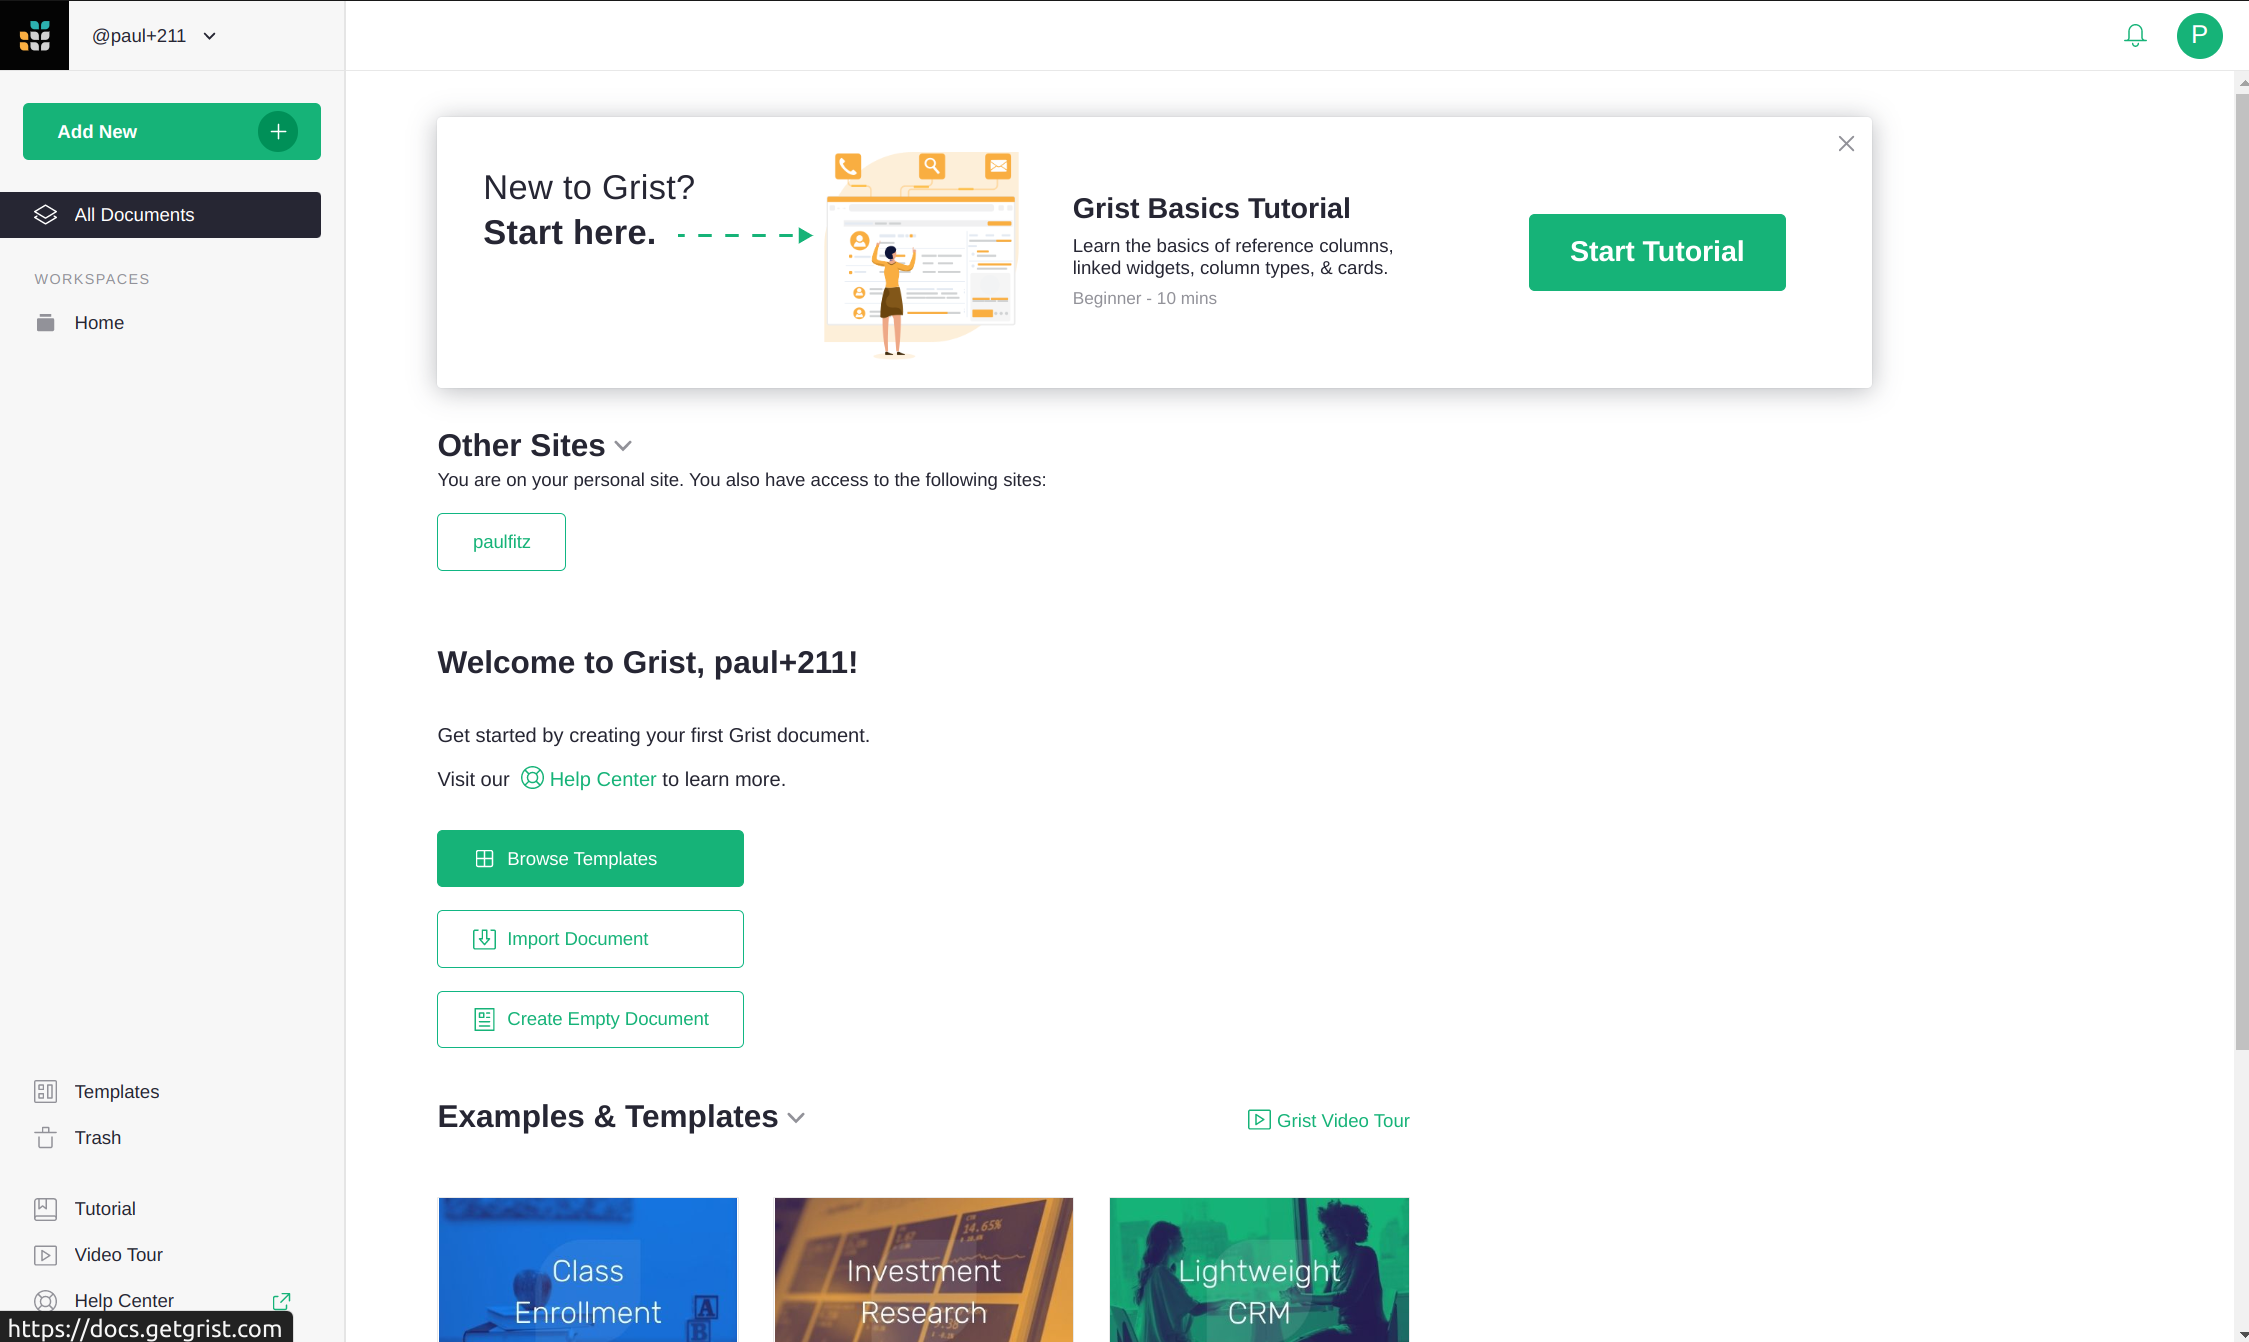Click plus icon on Add New
The height and width of the screenshot is (1342, 2249).
[278, 131]
